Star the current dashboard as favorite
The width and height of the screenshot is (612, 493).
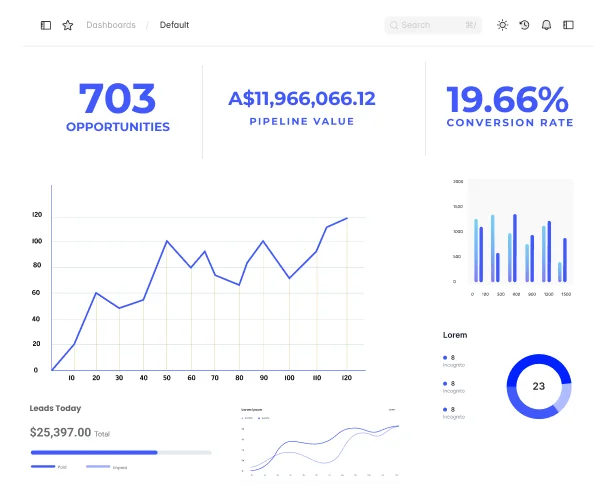click(68, 25)
